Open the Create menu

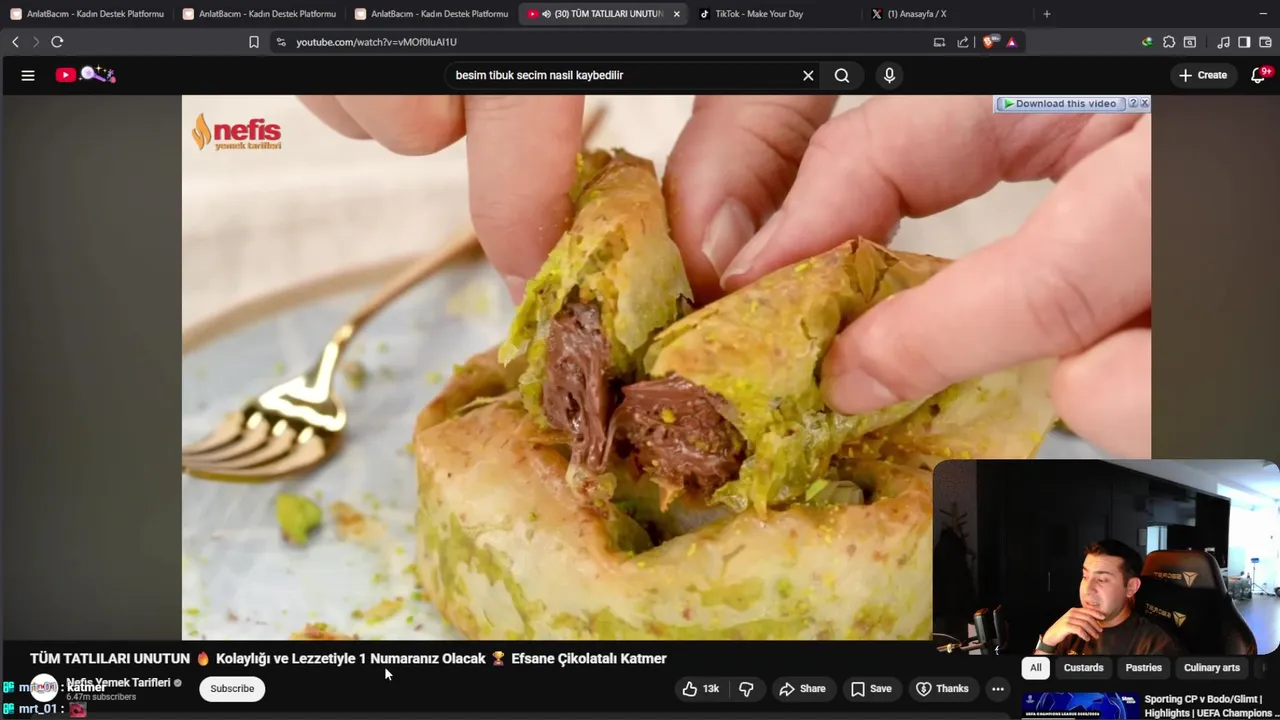pos(1203,75)
